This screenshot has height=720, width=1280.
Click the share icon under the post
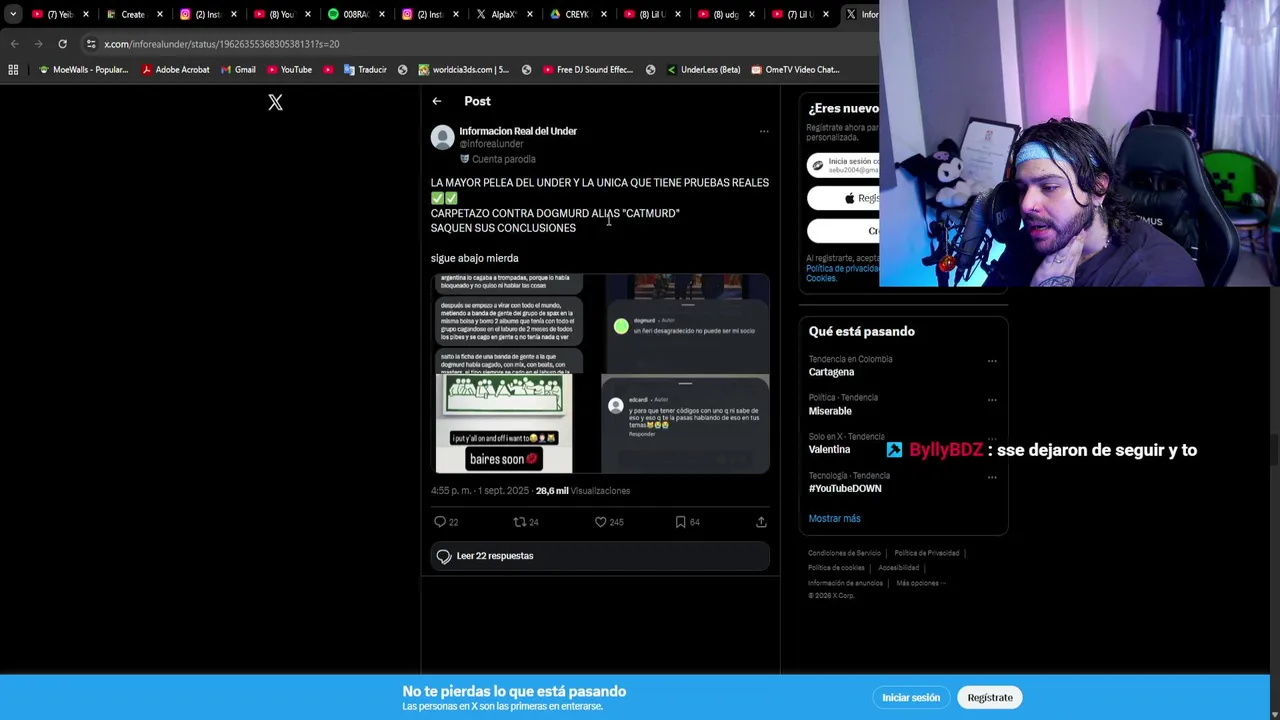coord(761,522)
